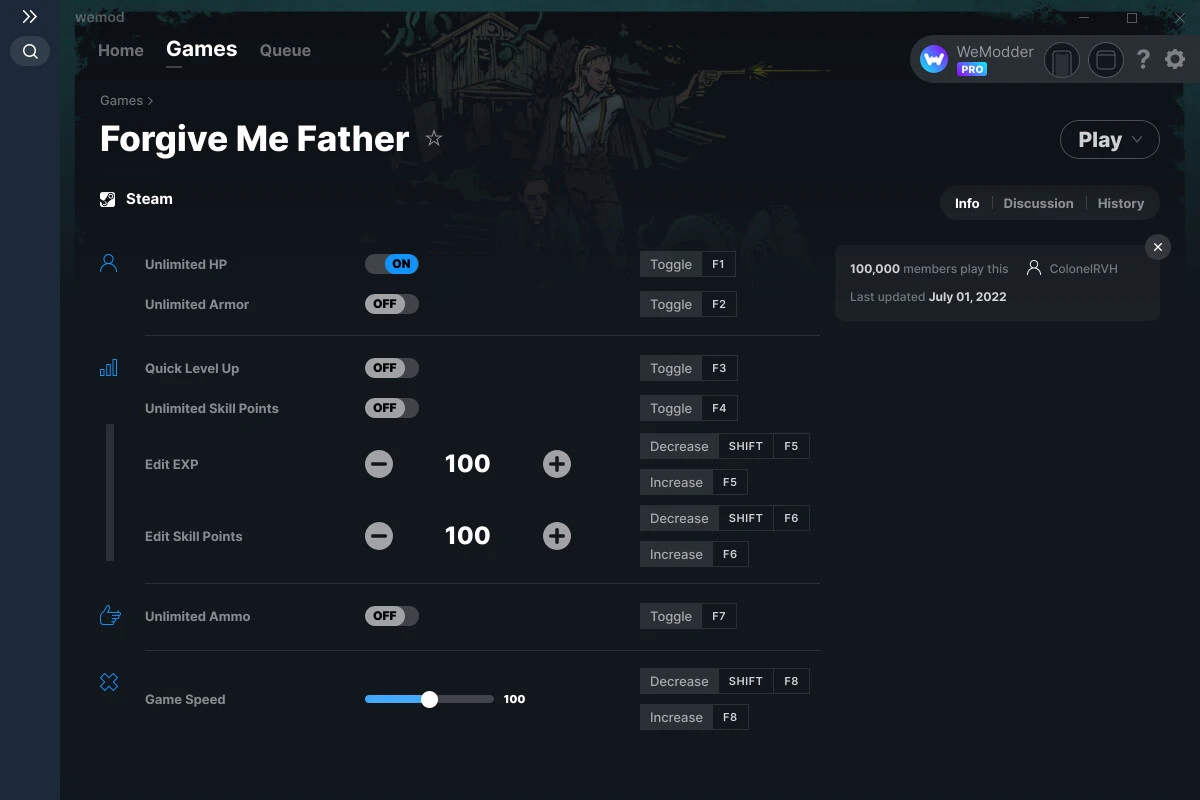Click the plus stepper on Edit Skill Points
Viewport: 1200px width, 800px height.
pyautogui.click(x=556, y=535)
